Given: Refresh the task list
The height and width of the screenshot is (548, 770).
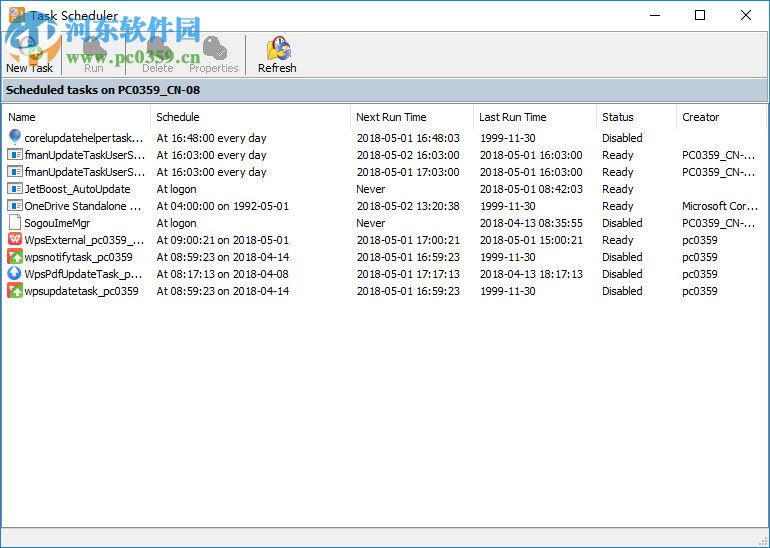Looking at the screenshot, I should [x=277, y=55].
